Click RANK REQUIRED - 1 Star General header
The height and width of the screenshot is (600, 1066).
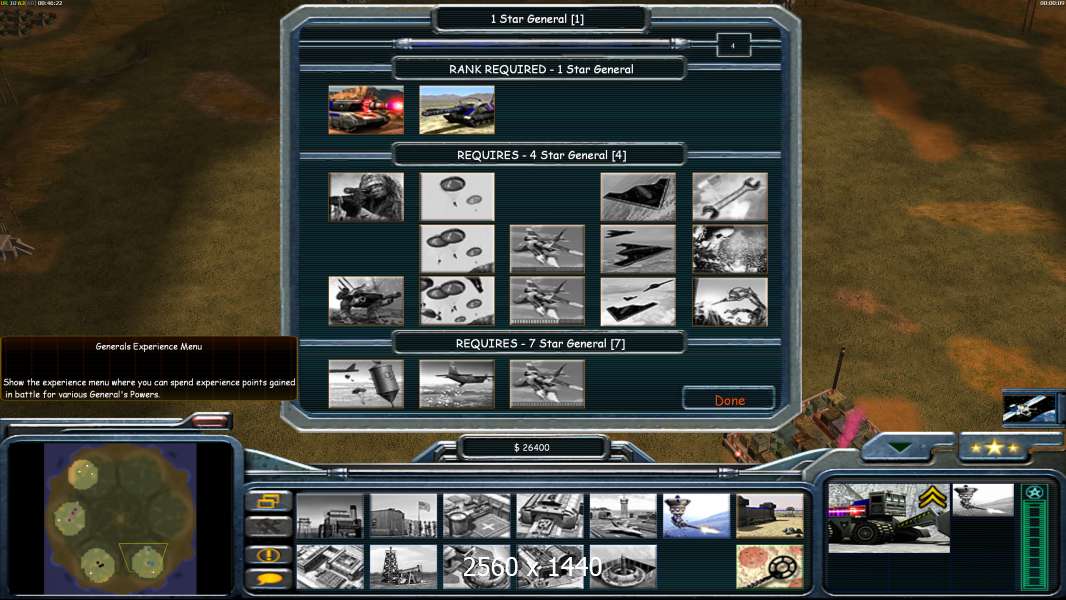[x=540, y=69]
